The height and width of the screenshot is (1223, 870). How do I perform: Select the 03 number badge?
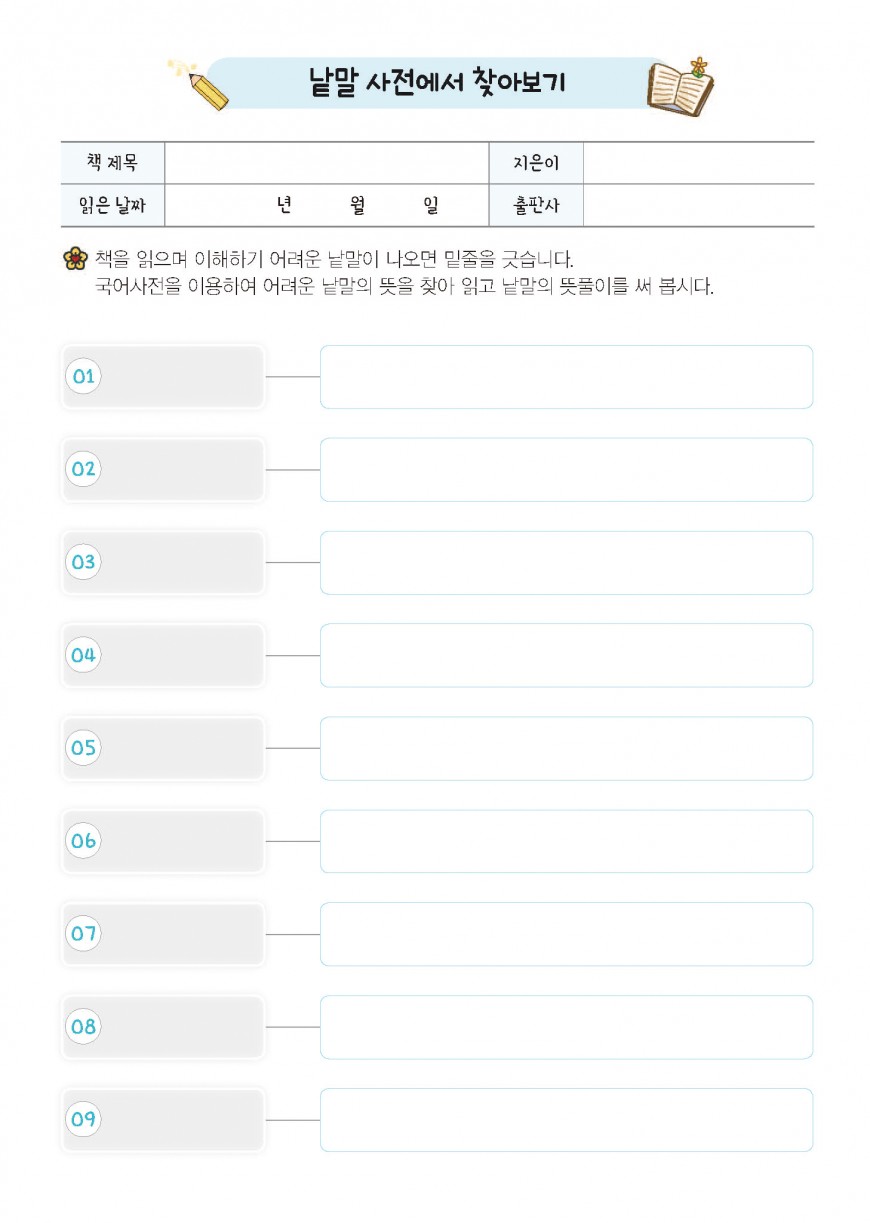83,562
